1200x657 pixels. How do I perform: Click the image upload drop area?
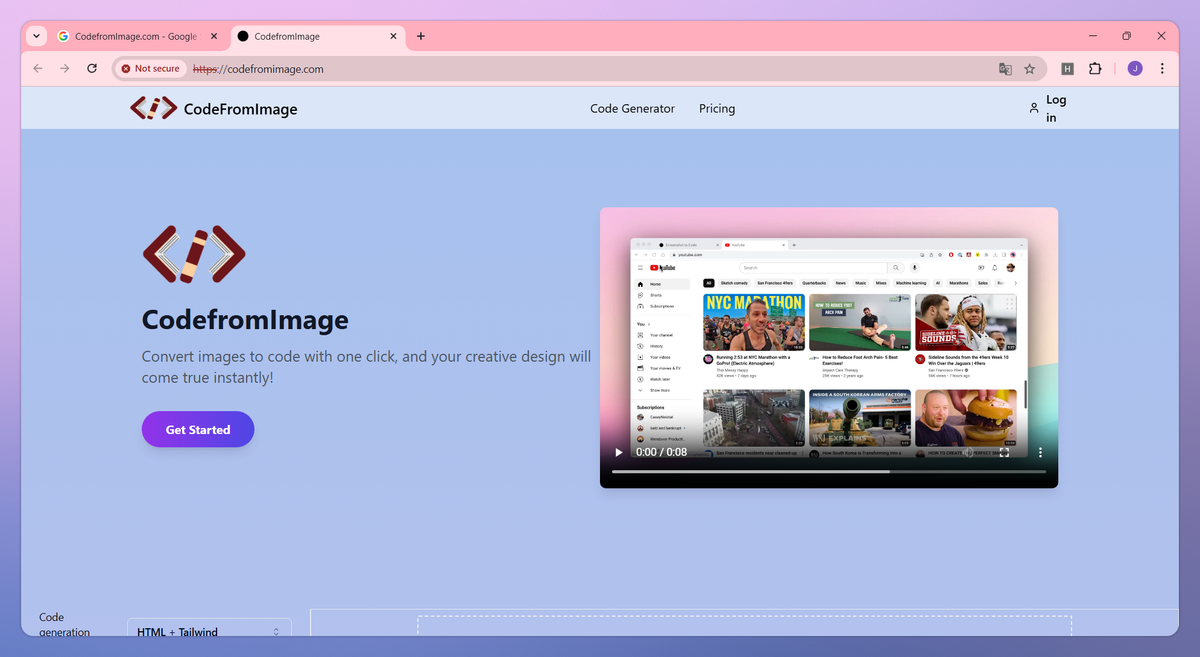[x=745, y=625]
